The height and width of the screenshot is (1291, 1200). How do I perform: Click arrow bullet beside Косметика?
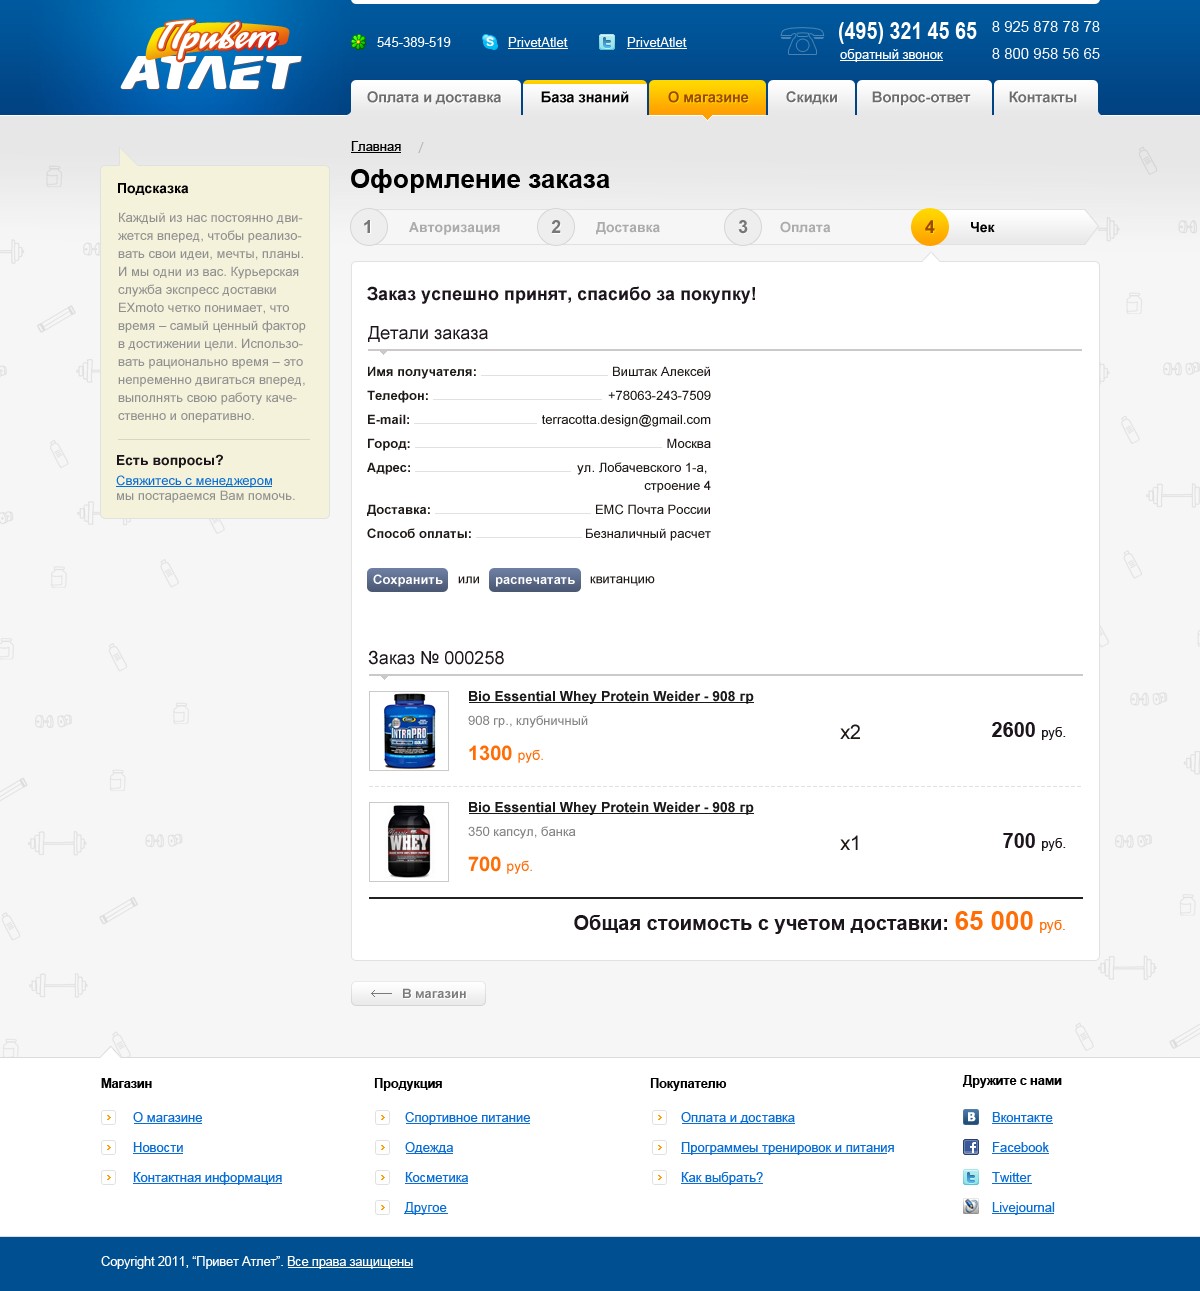pos(382,1177)
